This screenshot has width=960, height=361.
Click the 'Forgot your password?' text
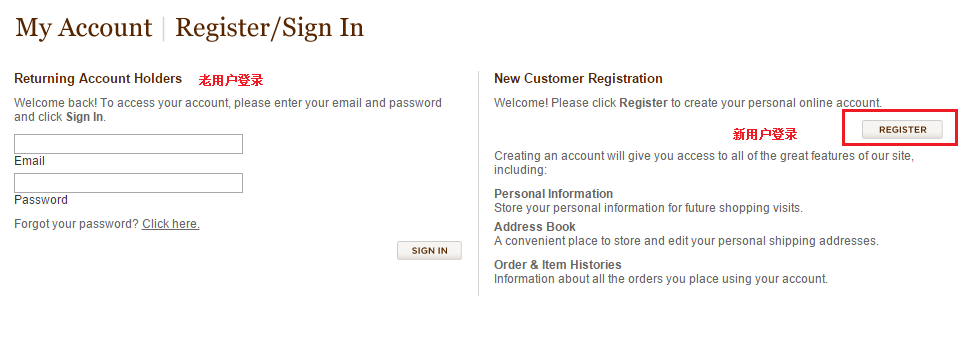coord(77,224)
